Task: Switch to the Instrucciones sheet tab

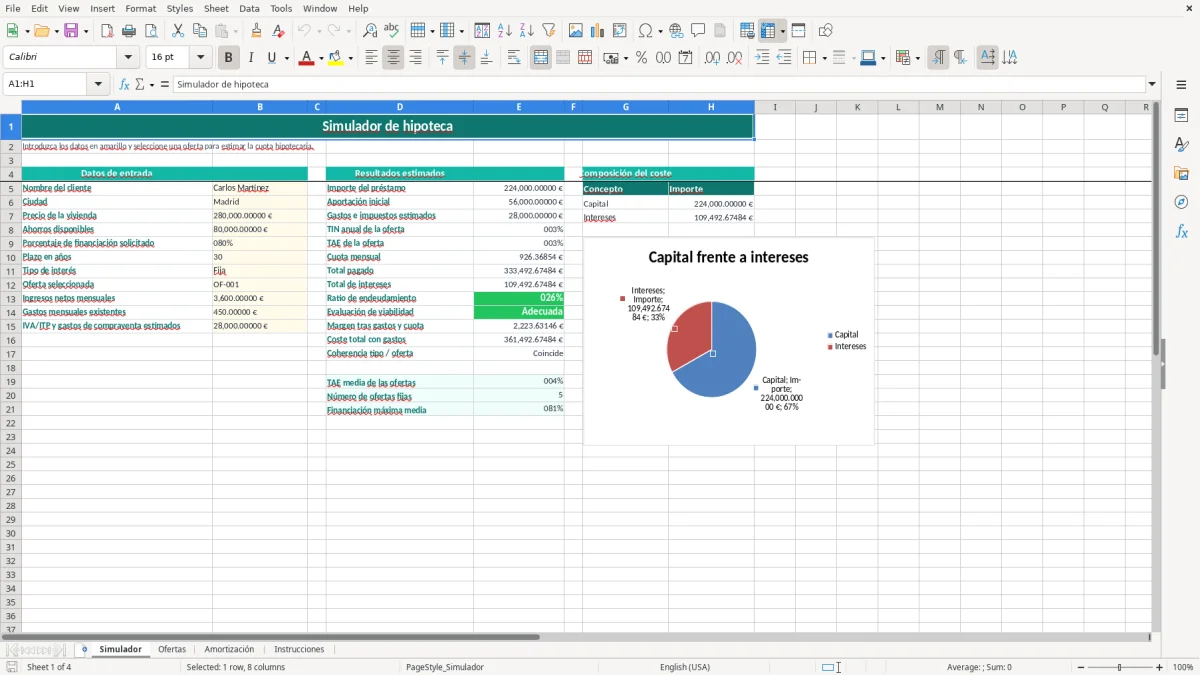Action: pyautogui.click(x=299, y=650)
